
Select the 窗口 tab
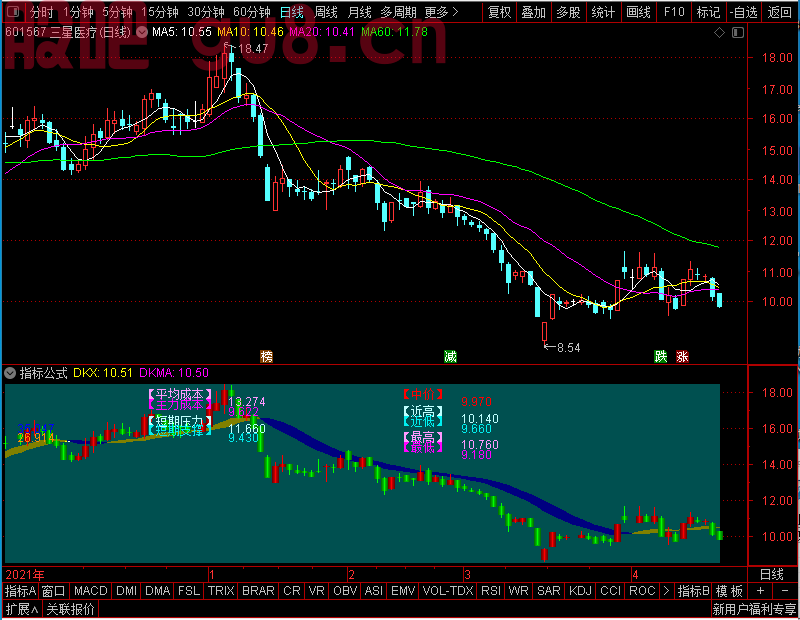[54, 590]
